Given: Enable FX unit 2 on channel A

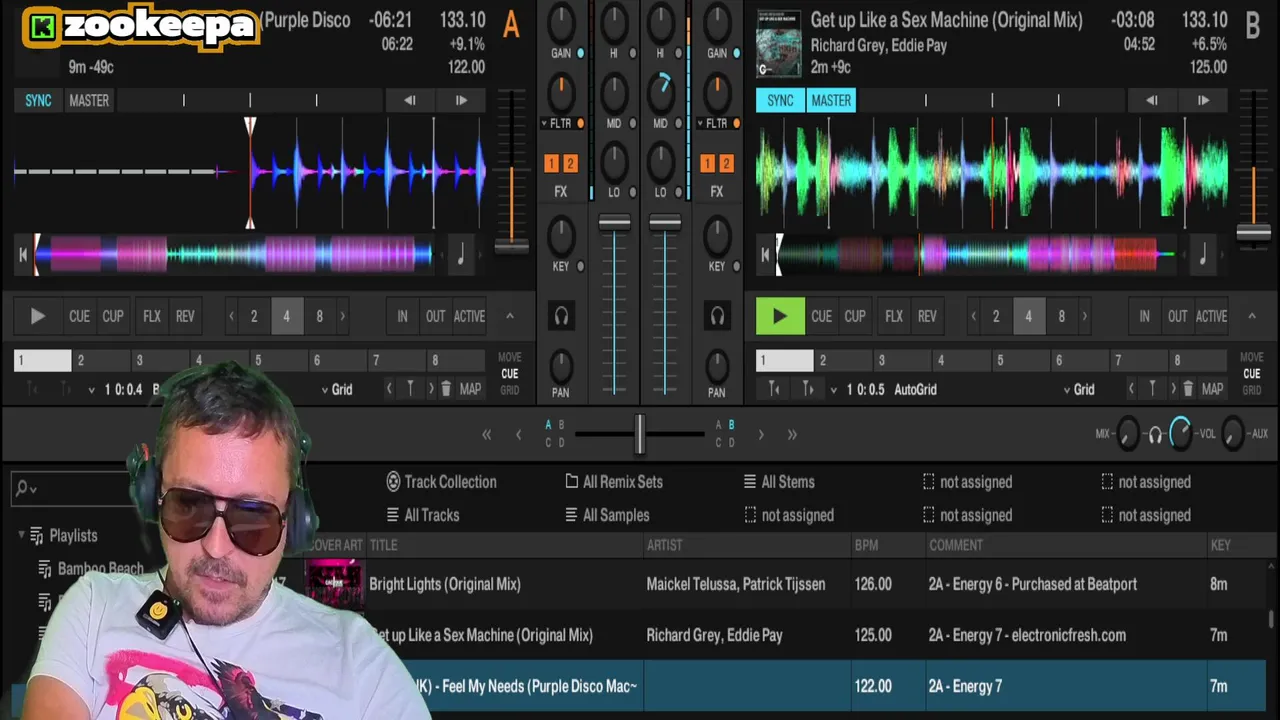Looking at the screenshot, I should [569, 163].
